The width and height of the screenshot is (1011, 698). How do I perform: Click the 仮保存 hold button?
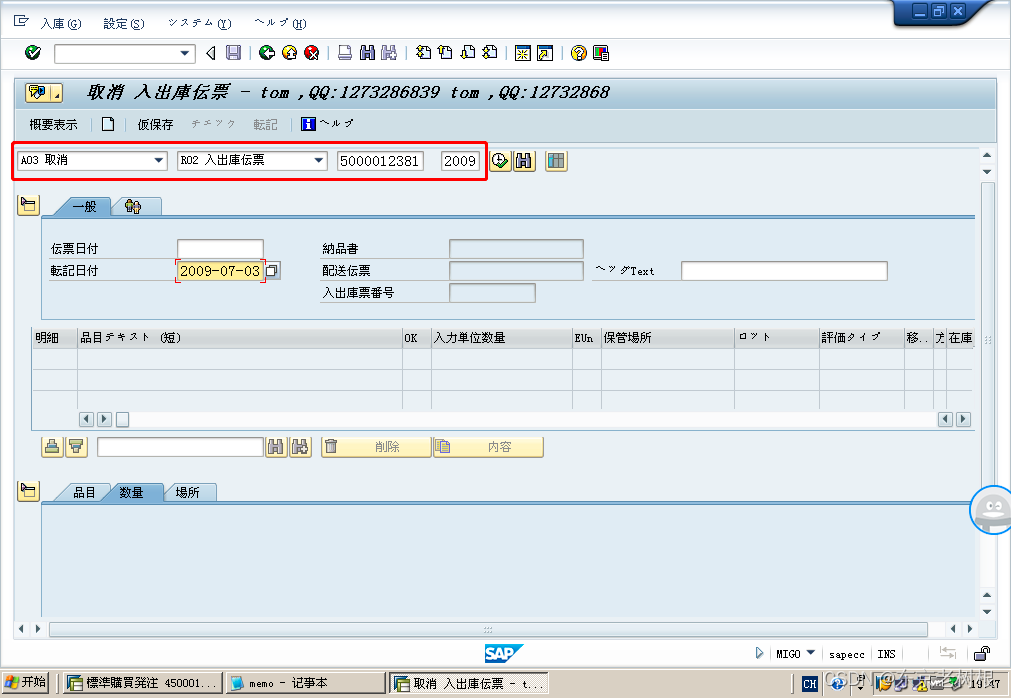click(155, 125)
